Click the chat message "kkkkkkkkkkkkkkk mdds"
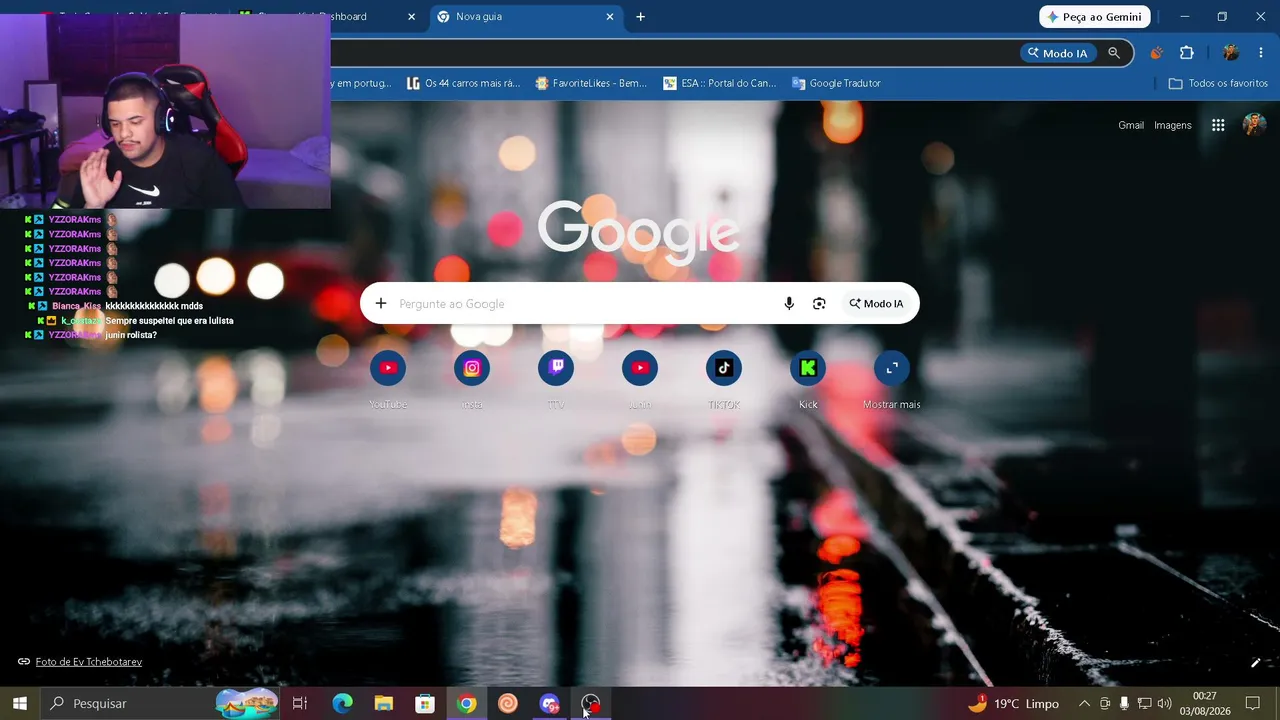 154,306
